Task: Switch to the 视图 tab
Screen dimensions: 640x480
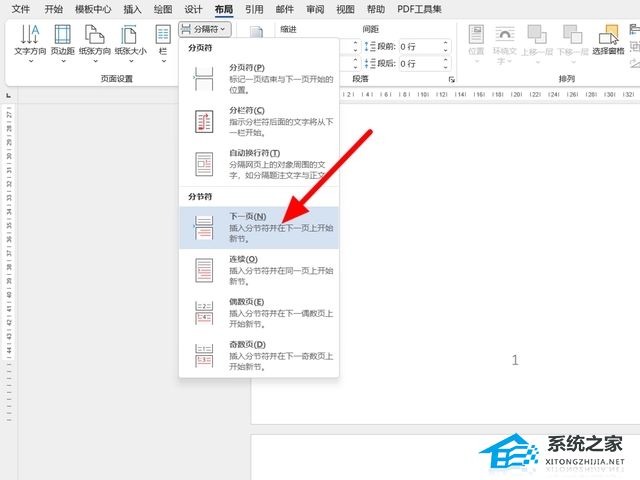Action: [x=345, y=9]
